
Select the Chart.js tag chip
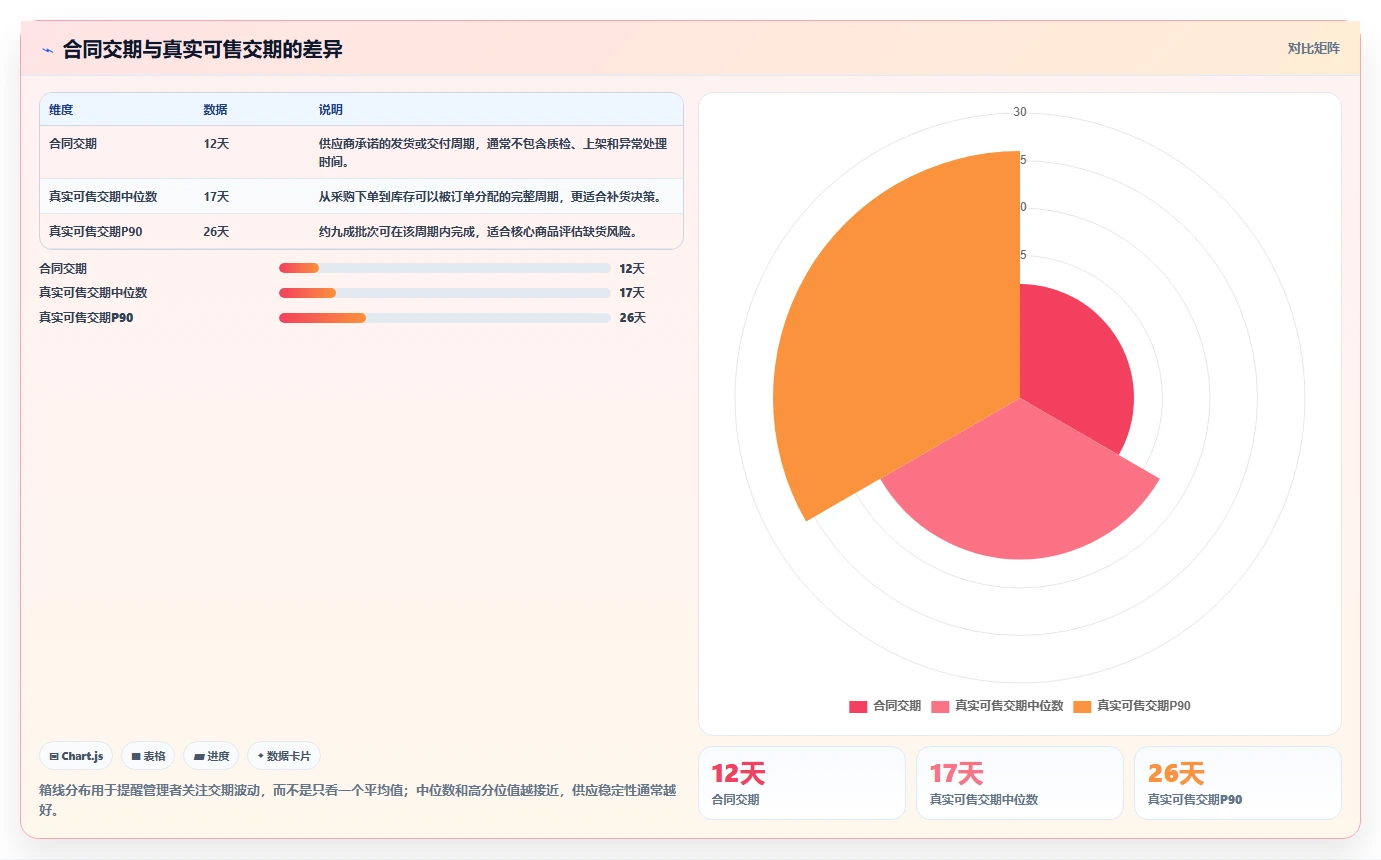coord(76,756)
